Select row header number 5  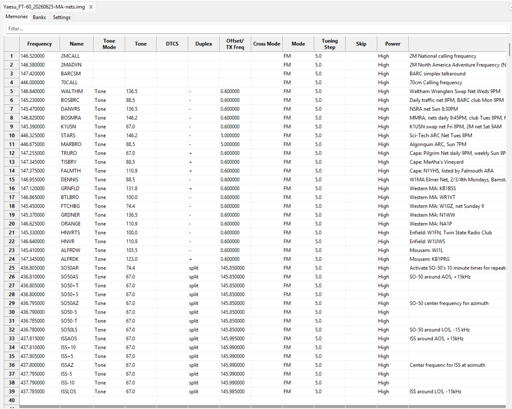tap(12, 91)
